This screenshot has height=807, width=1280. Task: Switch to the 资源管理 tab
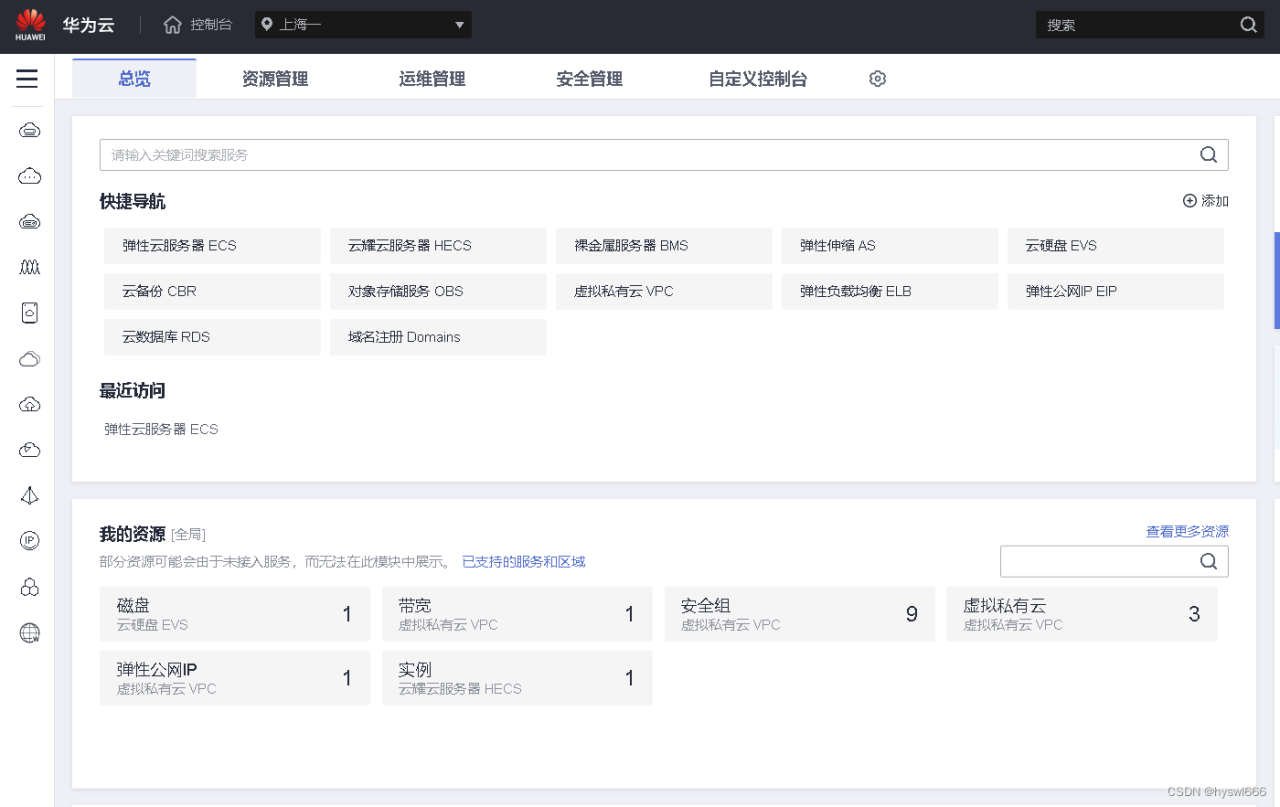click(274, 78)
